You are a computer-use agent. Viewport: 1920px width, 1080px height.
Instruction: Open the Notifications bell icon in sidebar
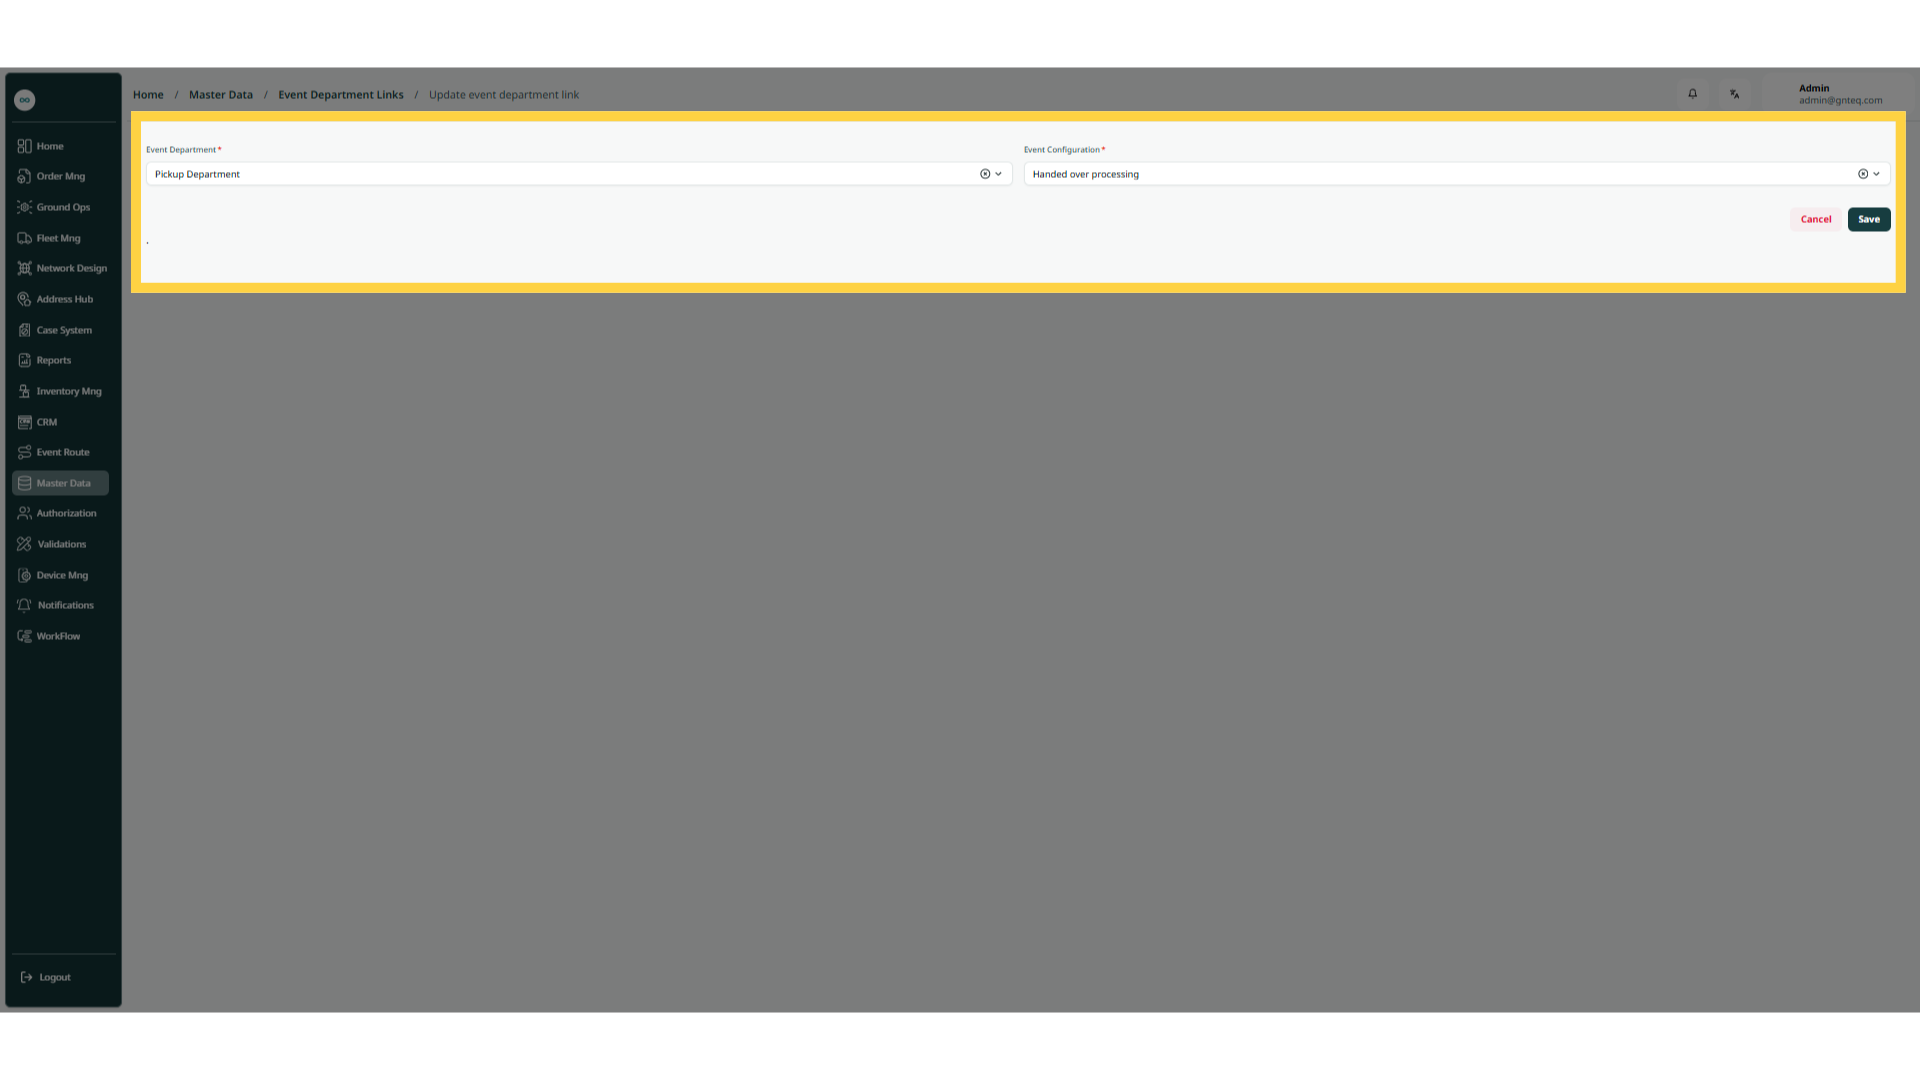[x=24, y=605]
